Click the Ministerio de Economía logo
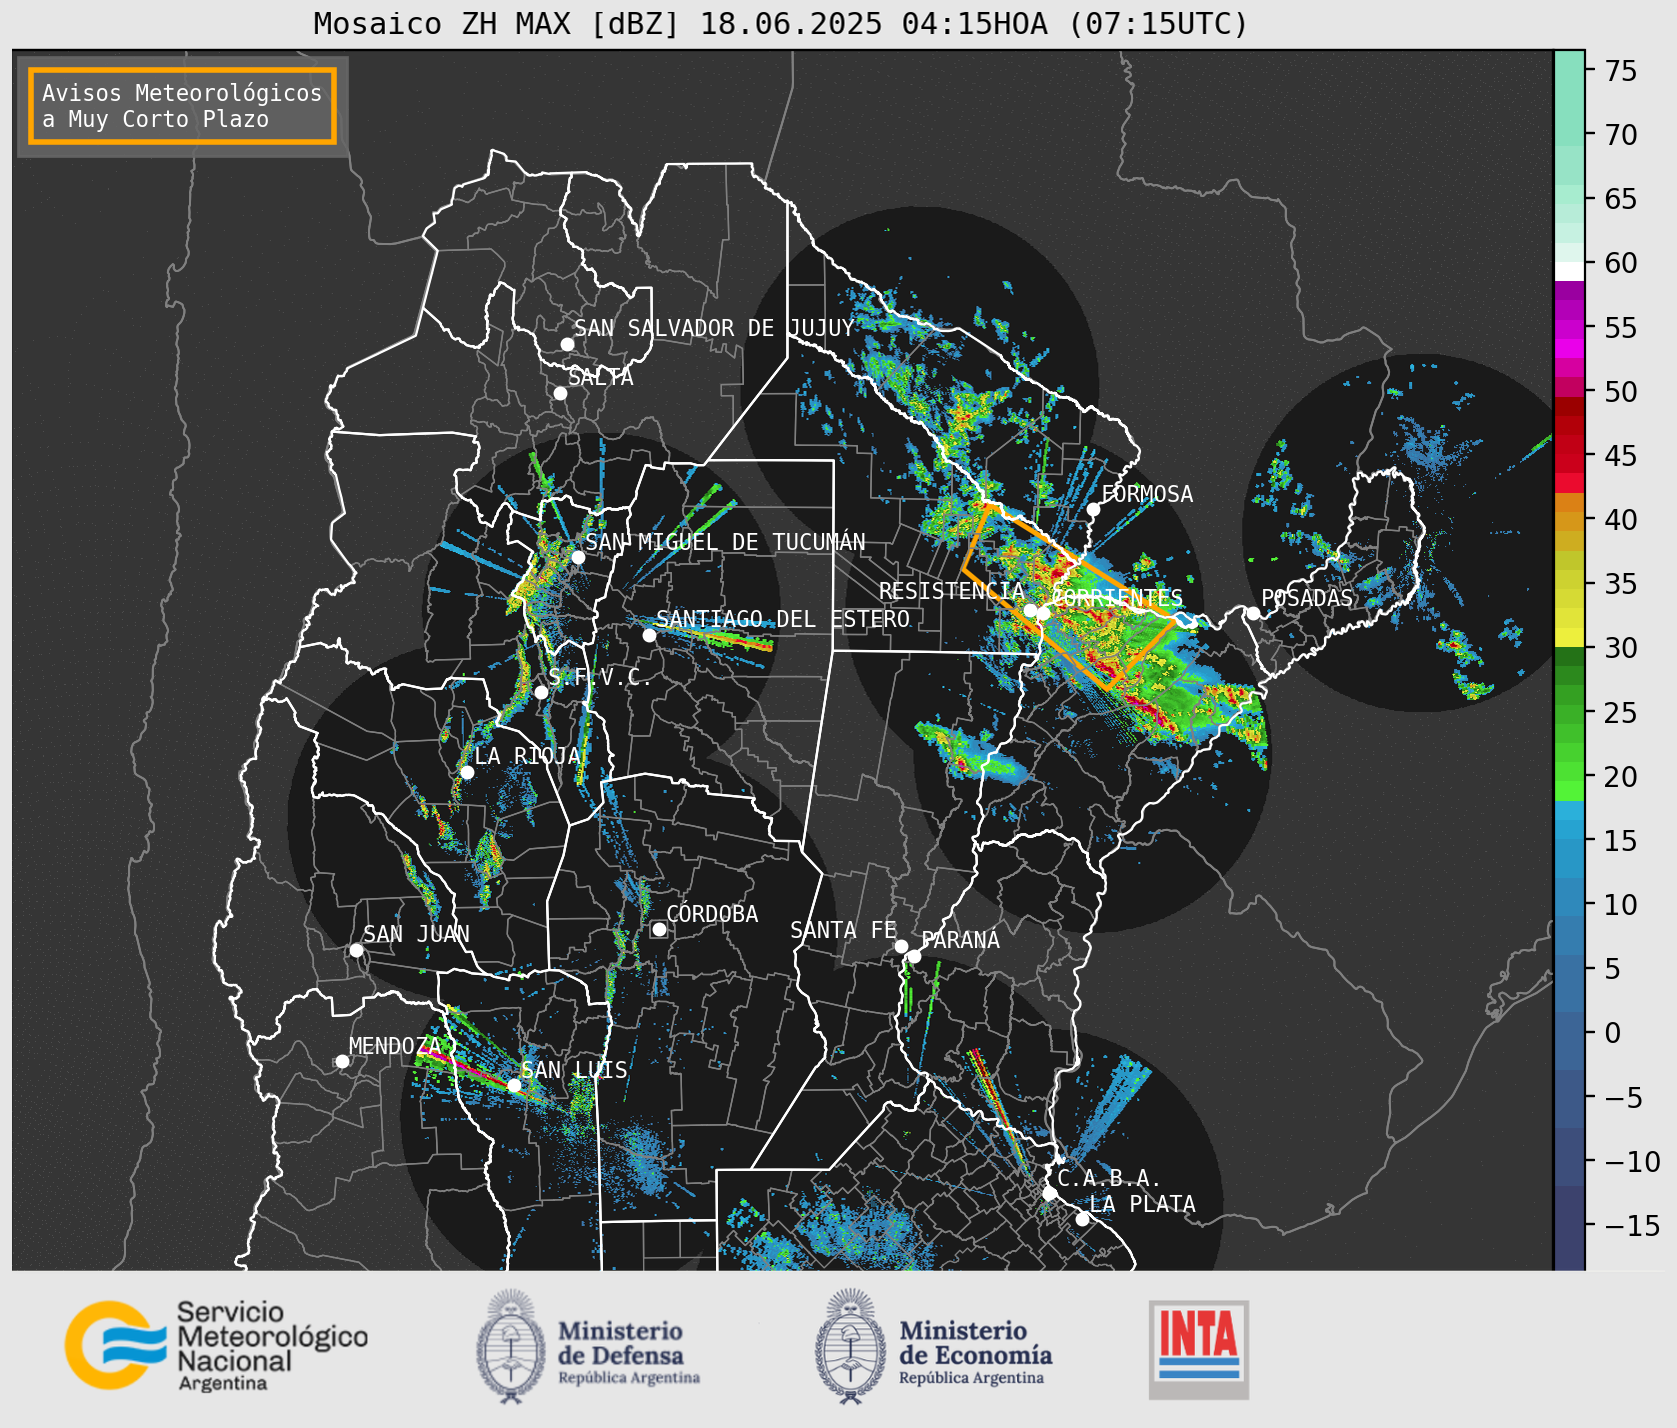The width and height of the screenshot is (1677, 1428). (933, 1346)
